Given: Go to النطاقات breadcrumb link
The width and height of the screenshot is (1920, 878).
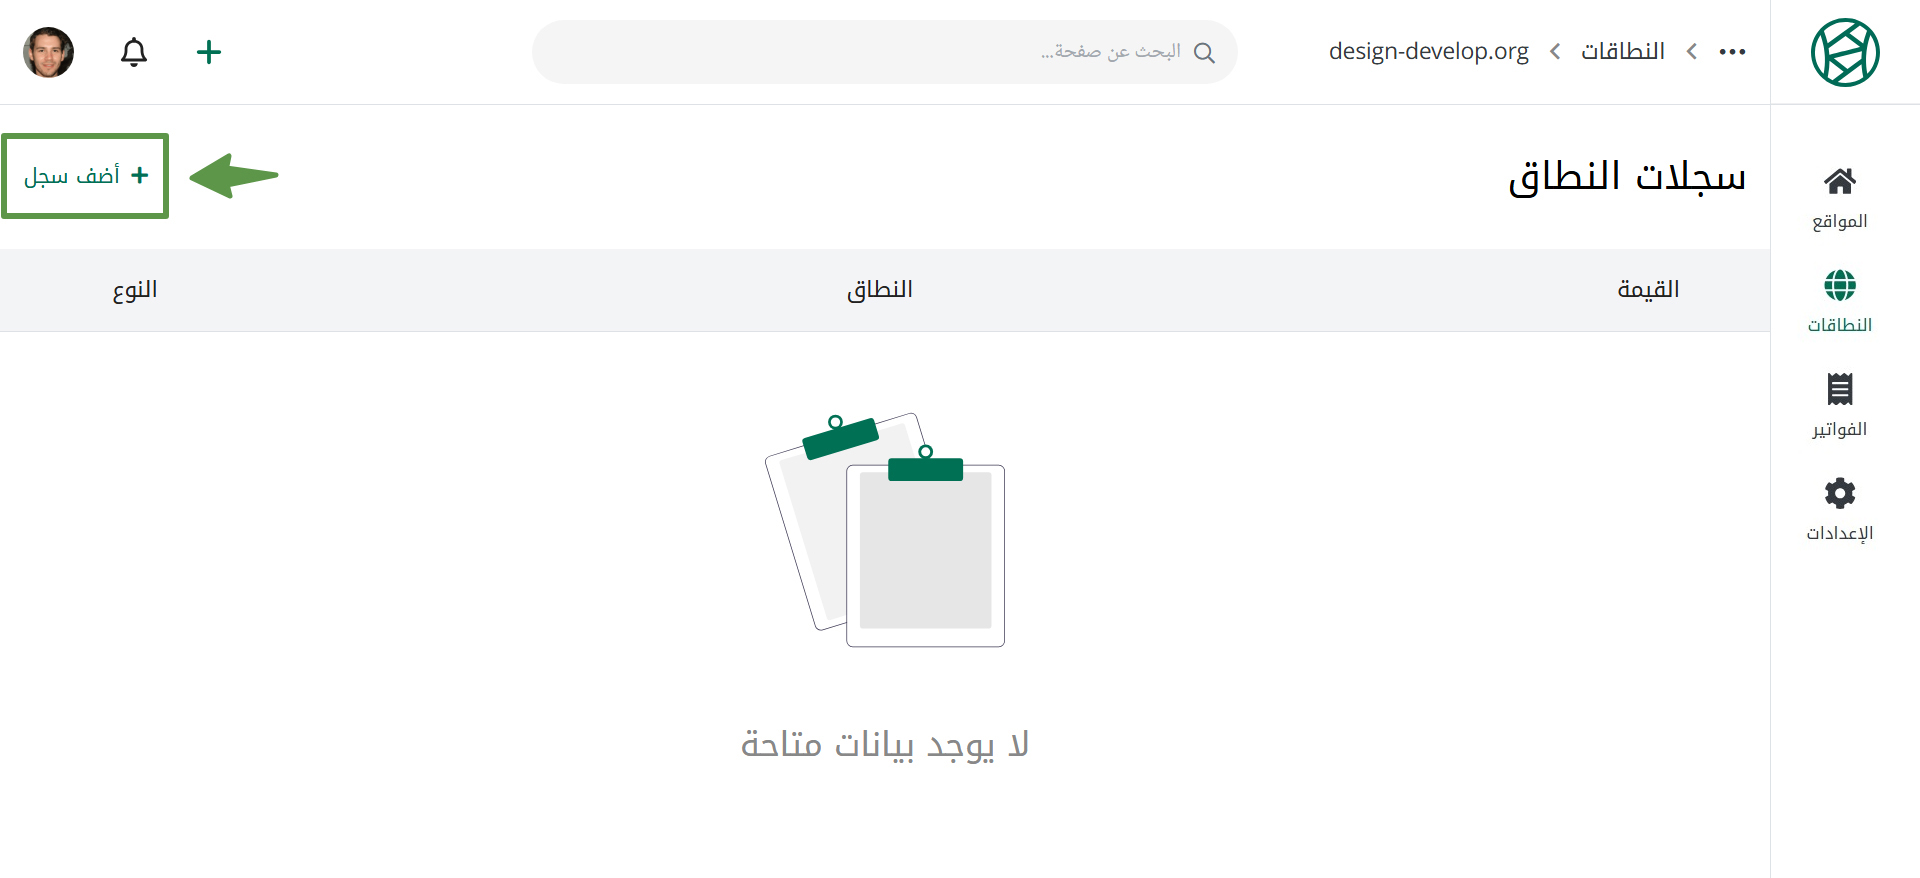Looking at the screenshot, I should click(x=1622, y=51).
